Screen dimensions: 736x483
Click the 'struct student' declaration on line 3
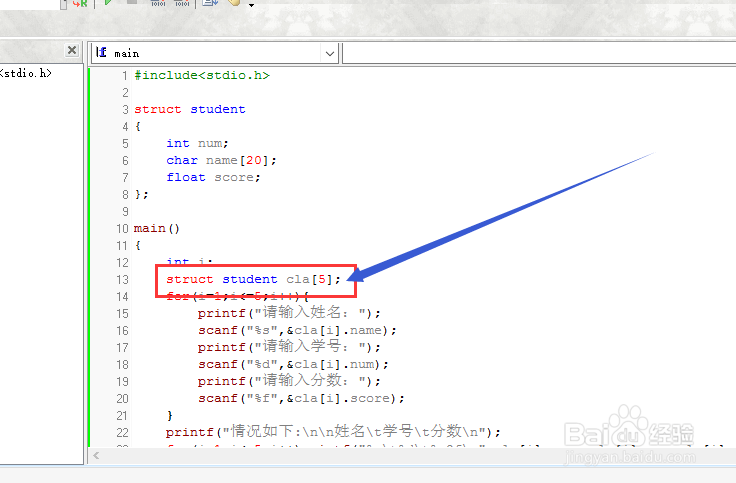tap(190, 109)
